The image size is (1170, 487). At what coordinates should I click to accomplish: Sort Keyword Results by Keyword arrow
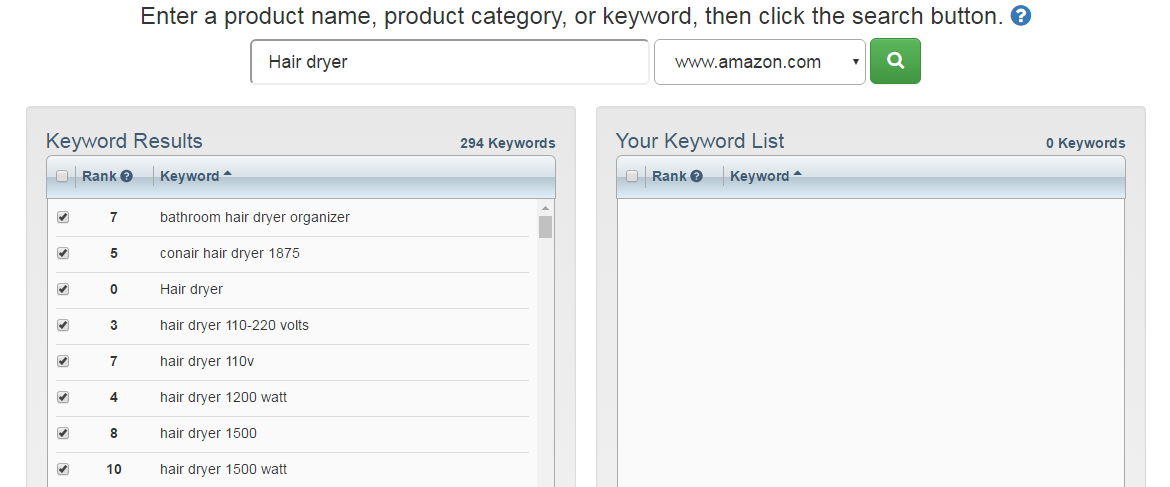pos(228,175)
